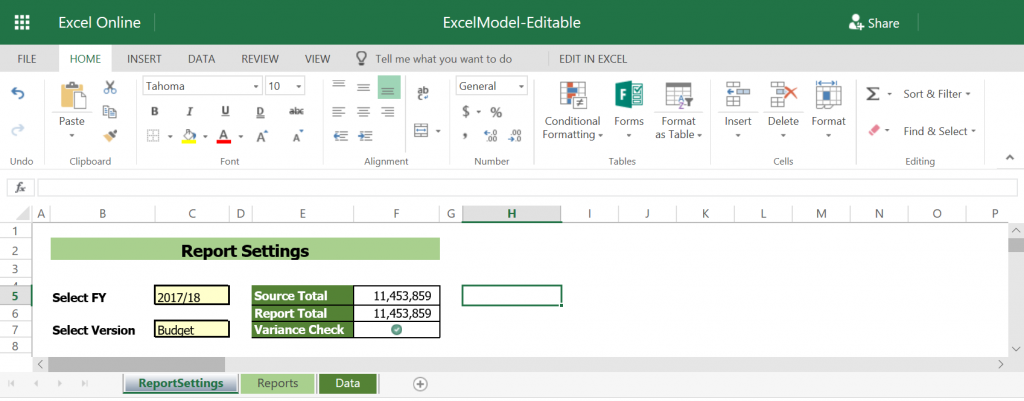This screenshot has width=1024, height=401.
Task: Click the AutoSum sigma icon
Action: coord(873,93)
